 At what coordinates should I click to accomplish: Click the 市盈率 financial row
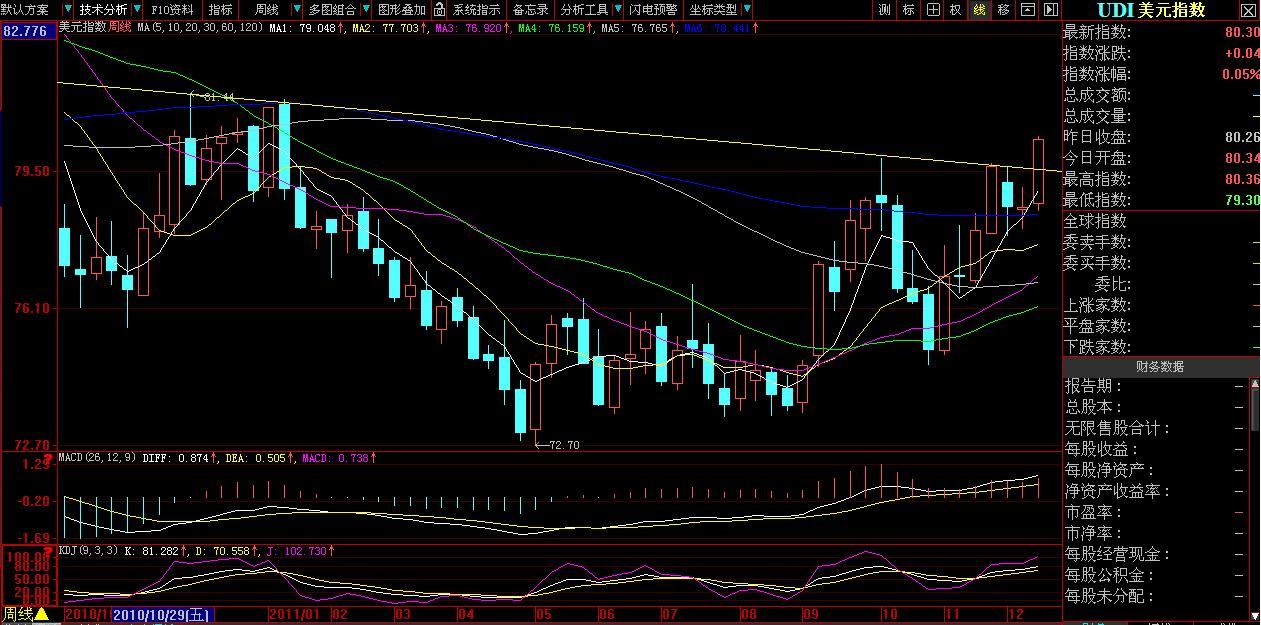pos(1155,512)
